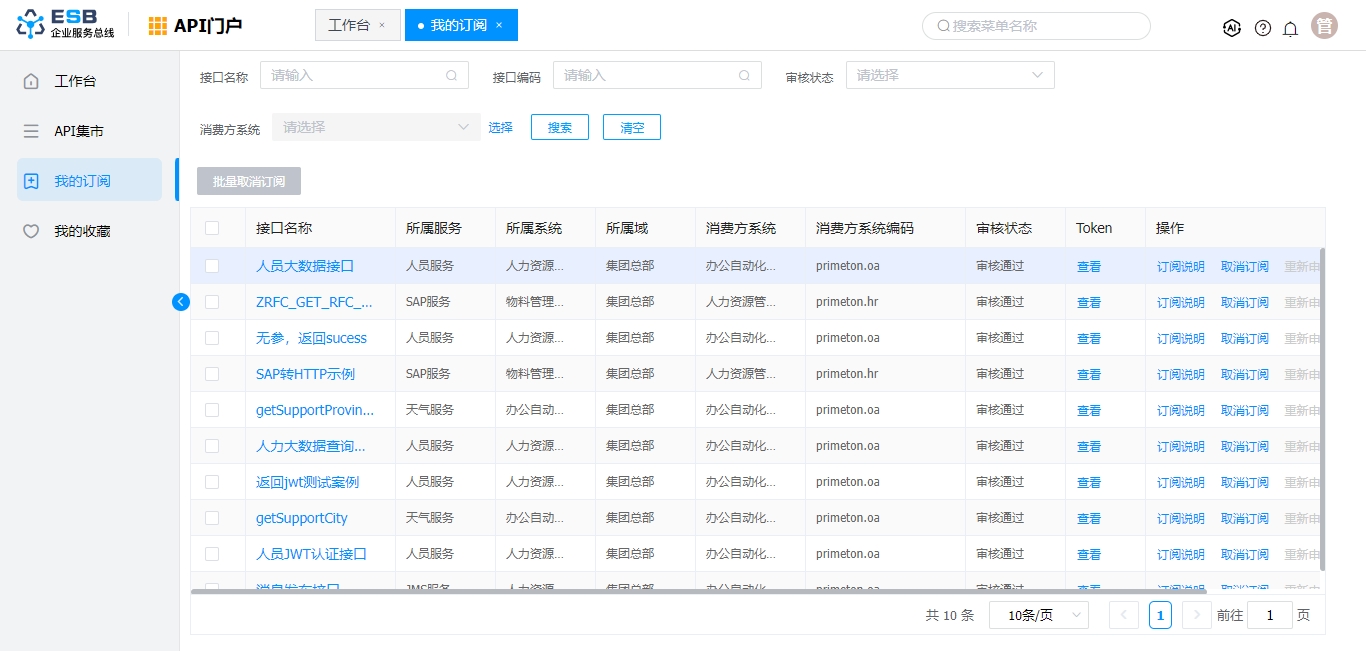Viewport: 1366px width, 651px height.
Task: Click the API门户 grid icon
Action: click(x=158, y=26)
